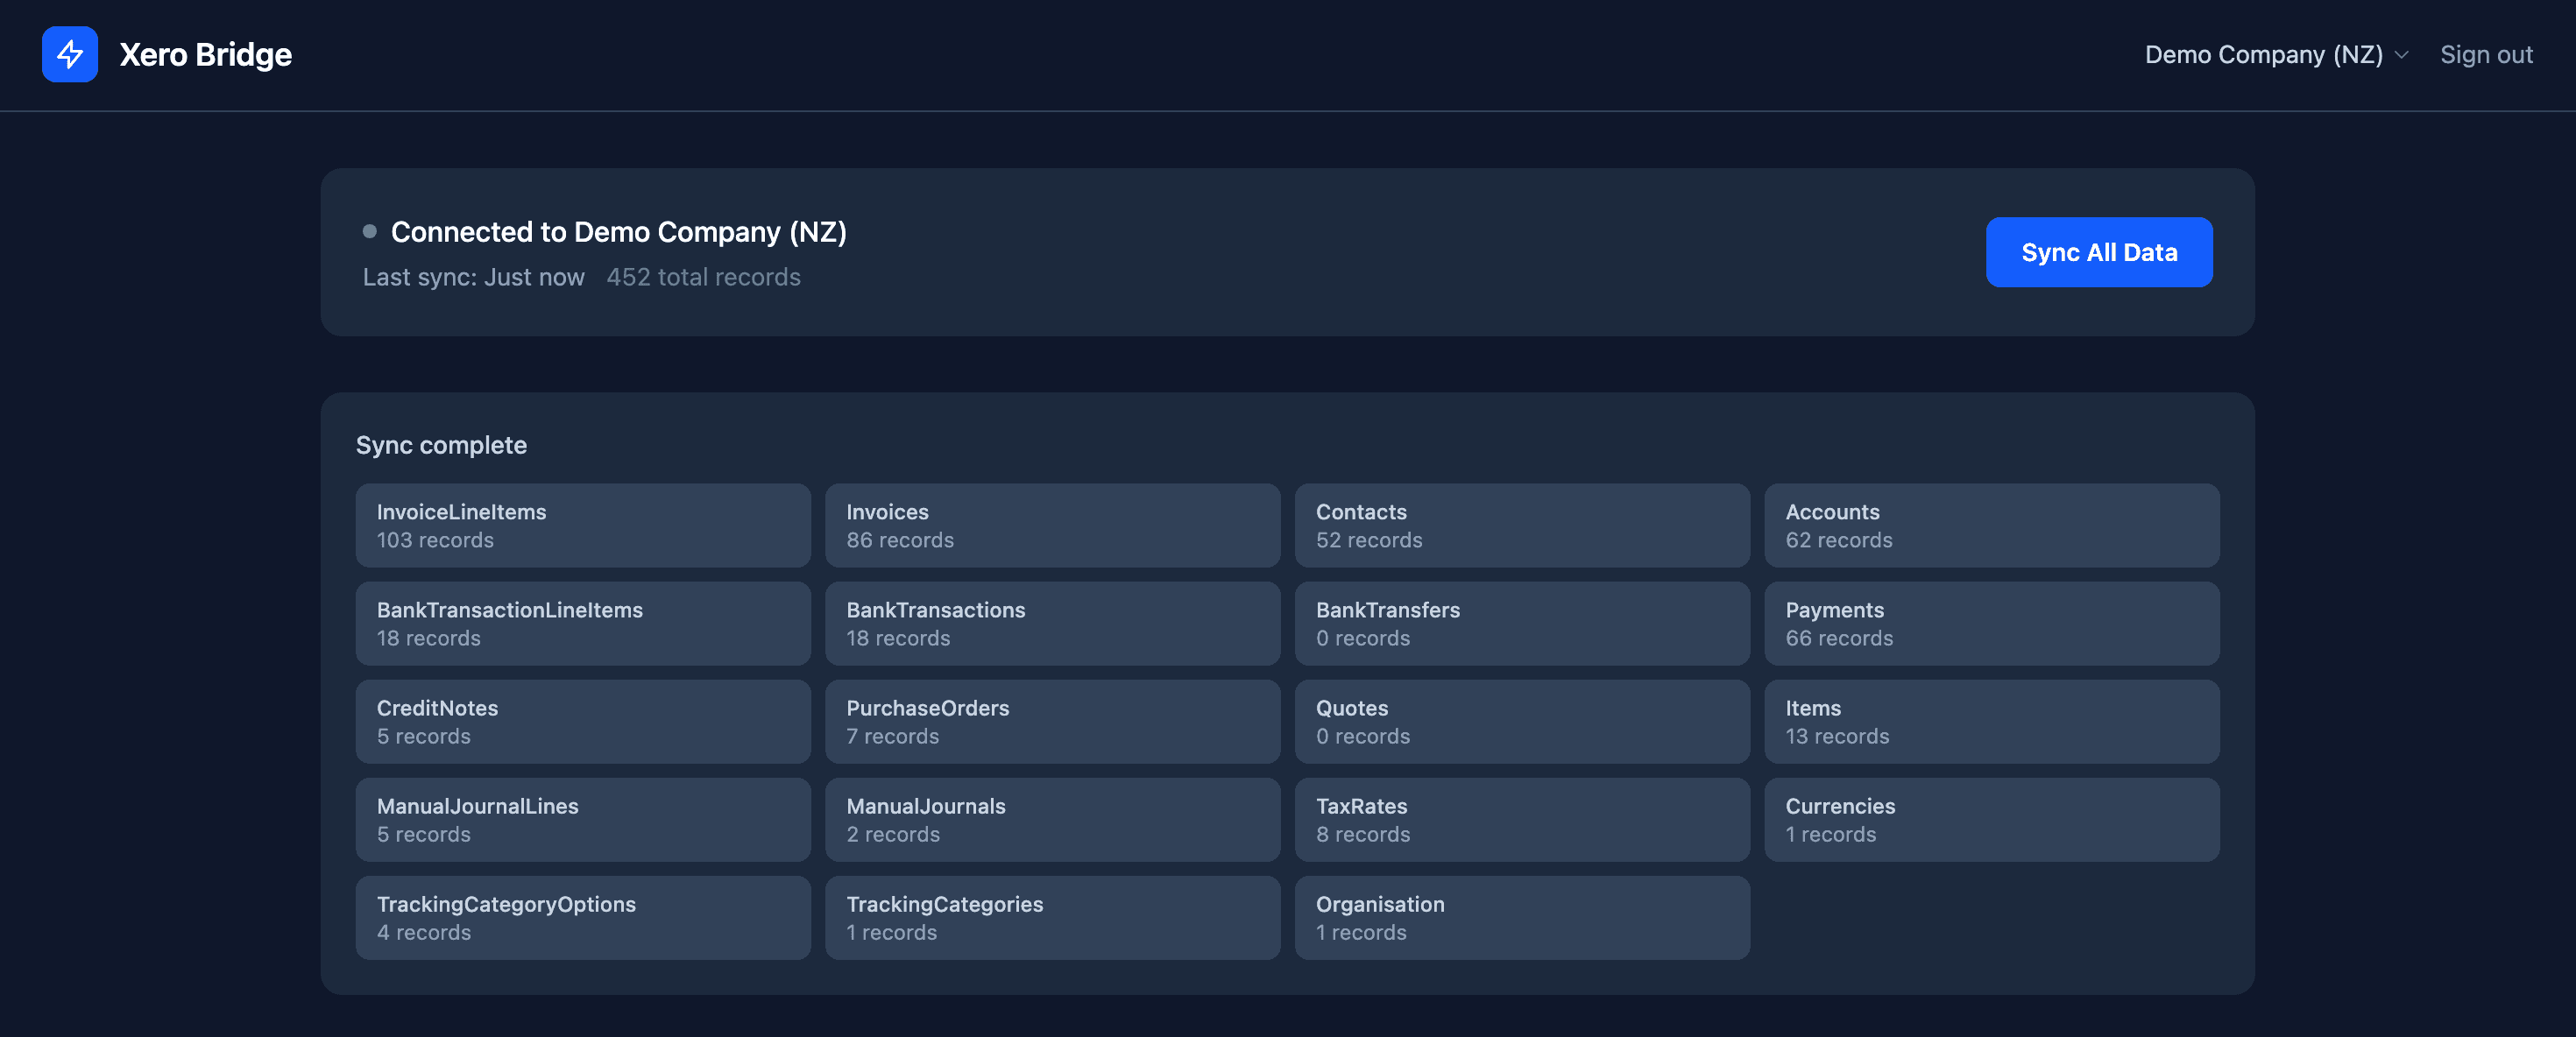The width and height of the screenshot is (2576, 1037).
Task: Select the Quotes 0 records card
Action: click(x=1522, y=722)
